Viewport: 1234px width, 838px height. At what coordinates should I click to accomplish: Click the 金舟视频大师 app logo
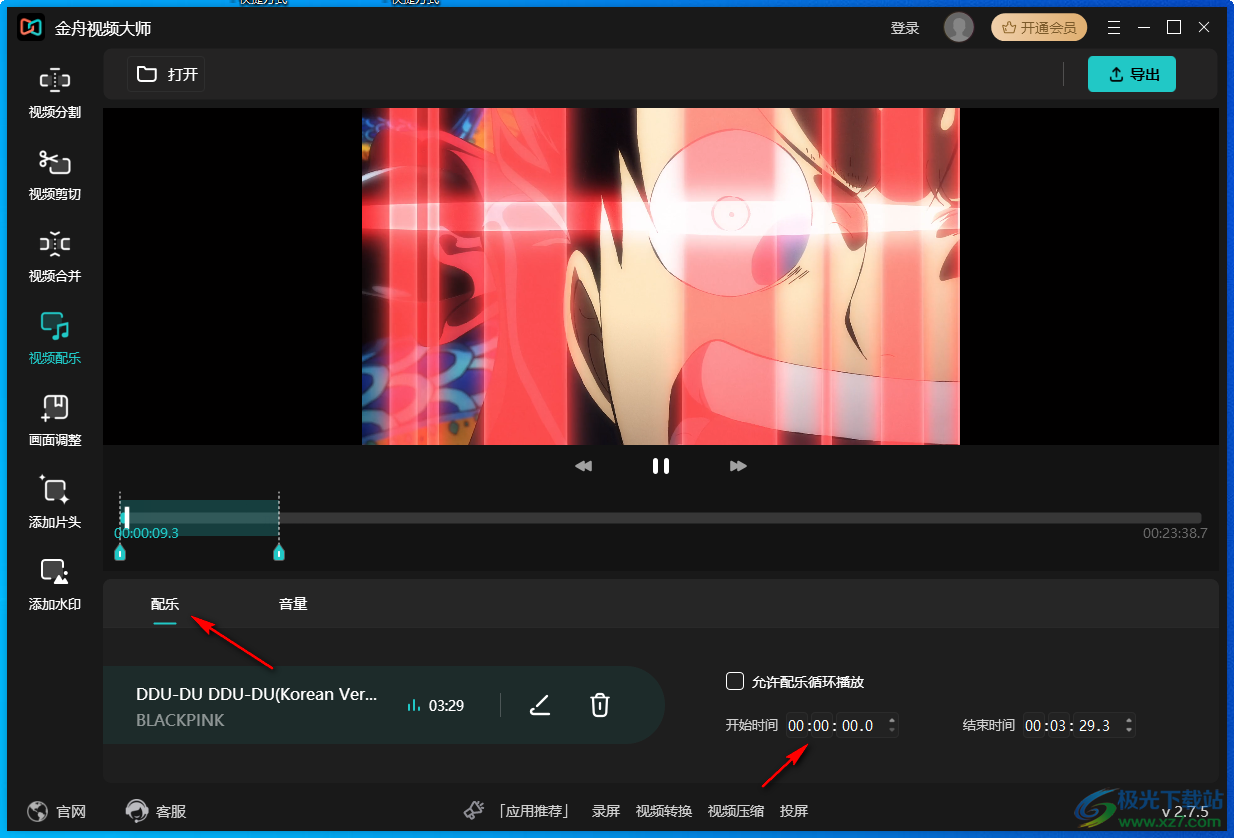point(31,28)
